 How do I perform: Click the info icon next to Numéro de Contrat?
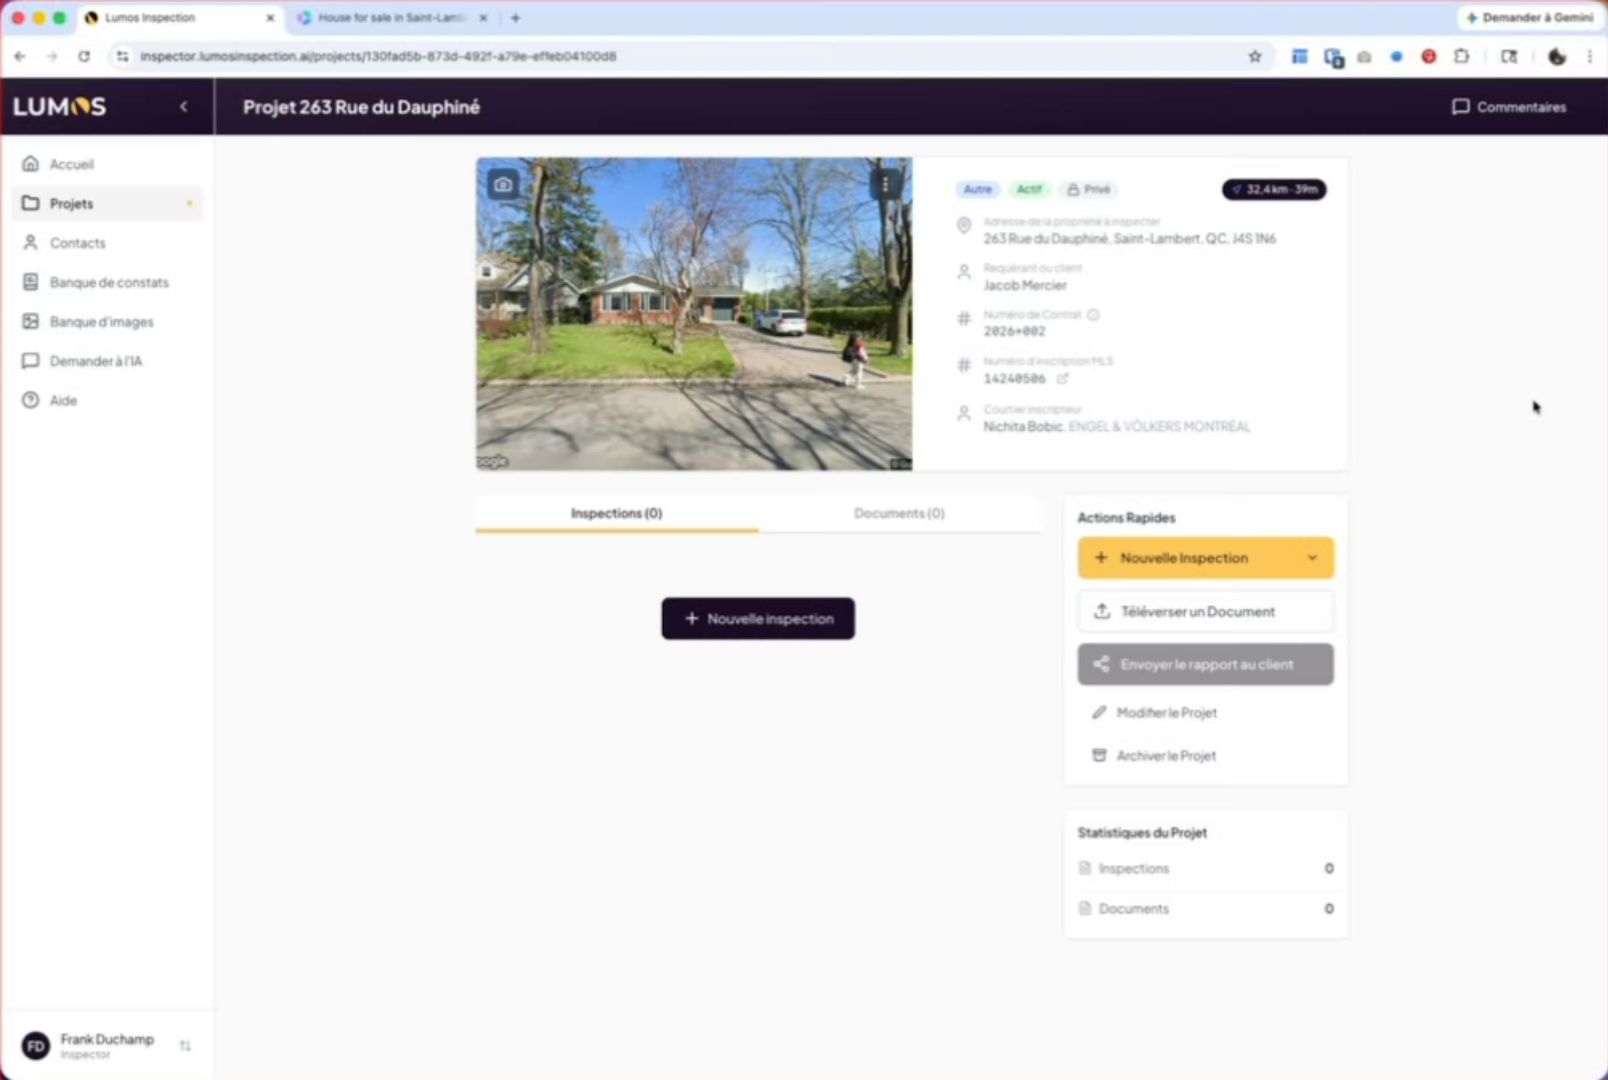point(1093,315)
